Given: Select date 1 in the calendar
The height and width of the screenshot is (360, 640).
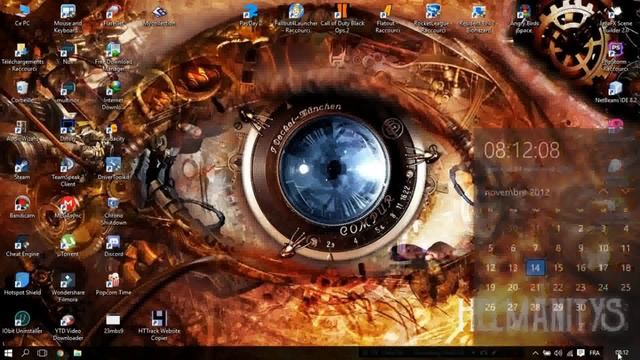Looking at the screenshot, I should point(558,229).
